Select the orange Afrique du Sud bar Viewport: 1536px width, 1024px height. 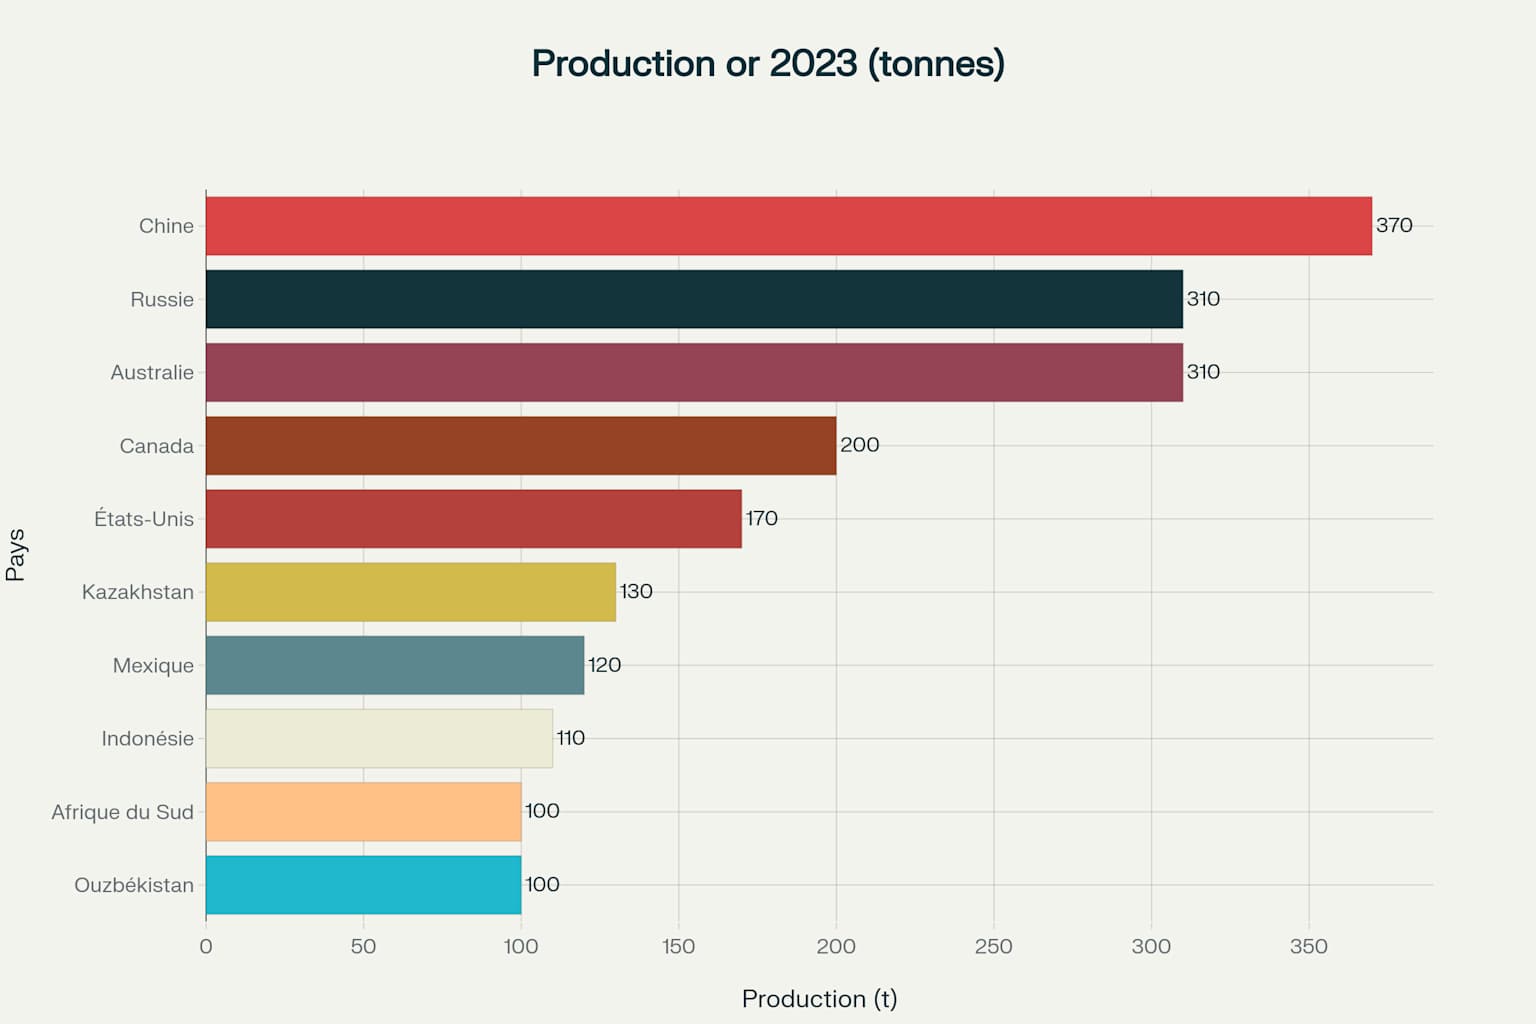coord(360,811)
